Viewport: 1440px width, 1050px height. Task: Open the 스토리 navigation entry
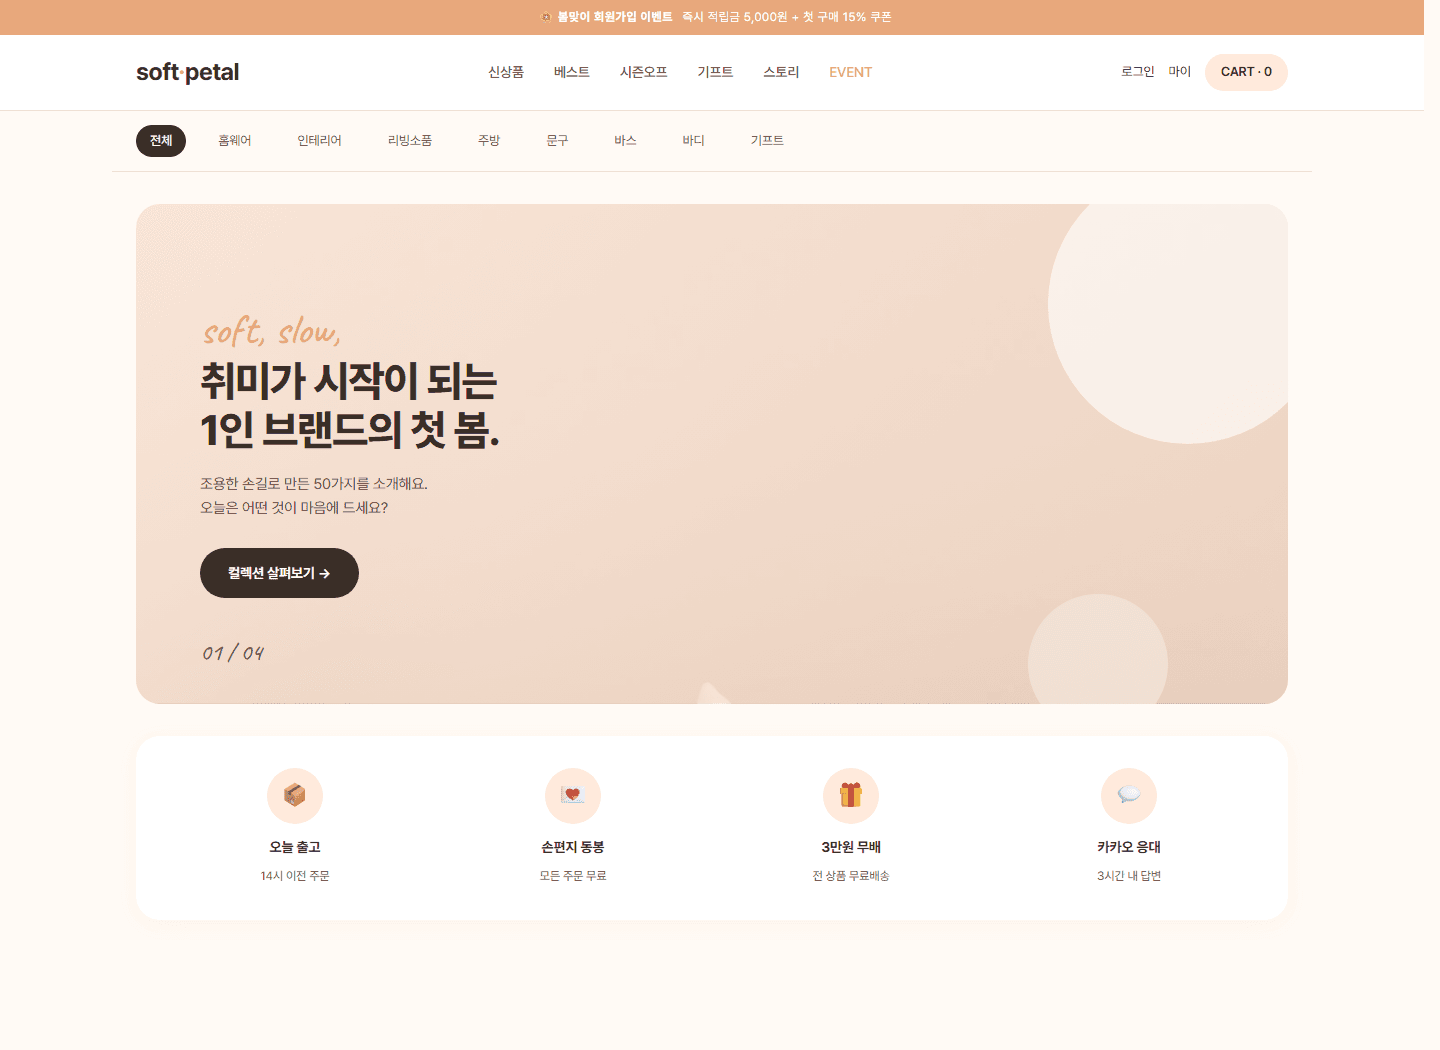(781, 72)
